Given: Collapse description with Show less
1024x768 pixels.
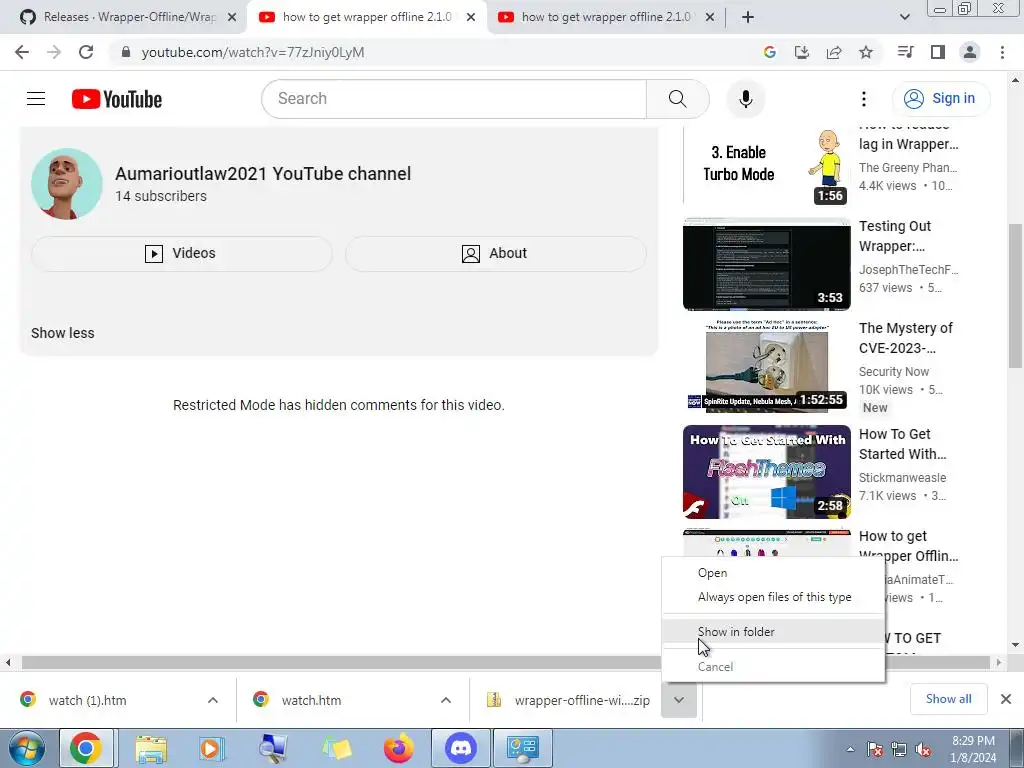Looking at the screenshot, I should 63,333.
